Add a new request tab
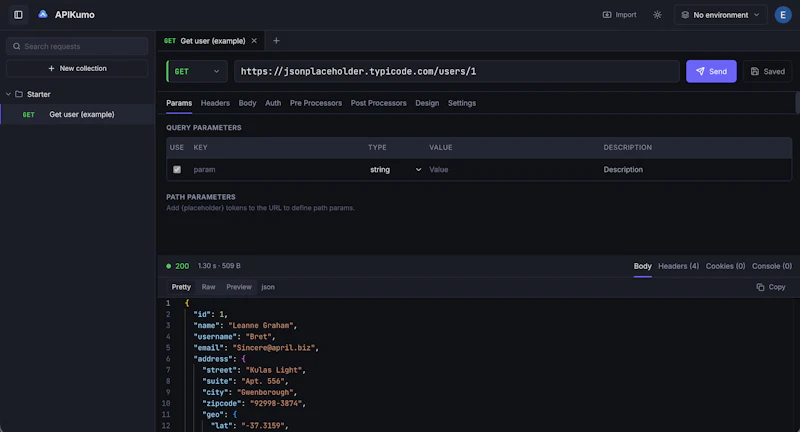Image resolution: width=800 pixels, height=432 pixels. click(276, 41)
